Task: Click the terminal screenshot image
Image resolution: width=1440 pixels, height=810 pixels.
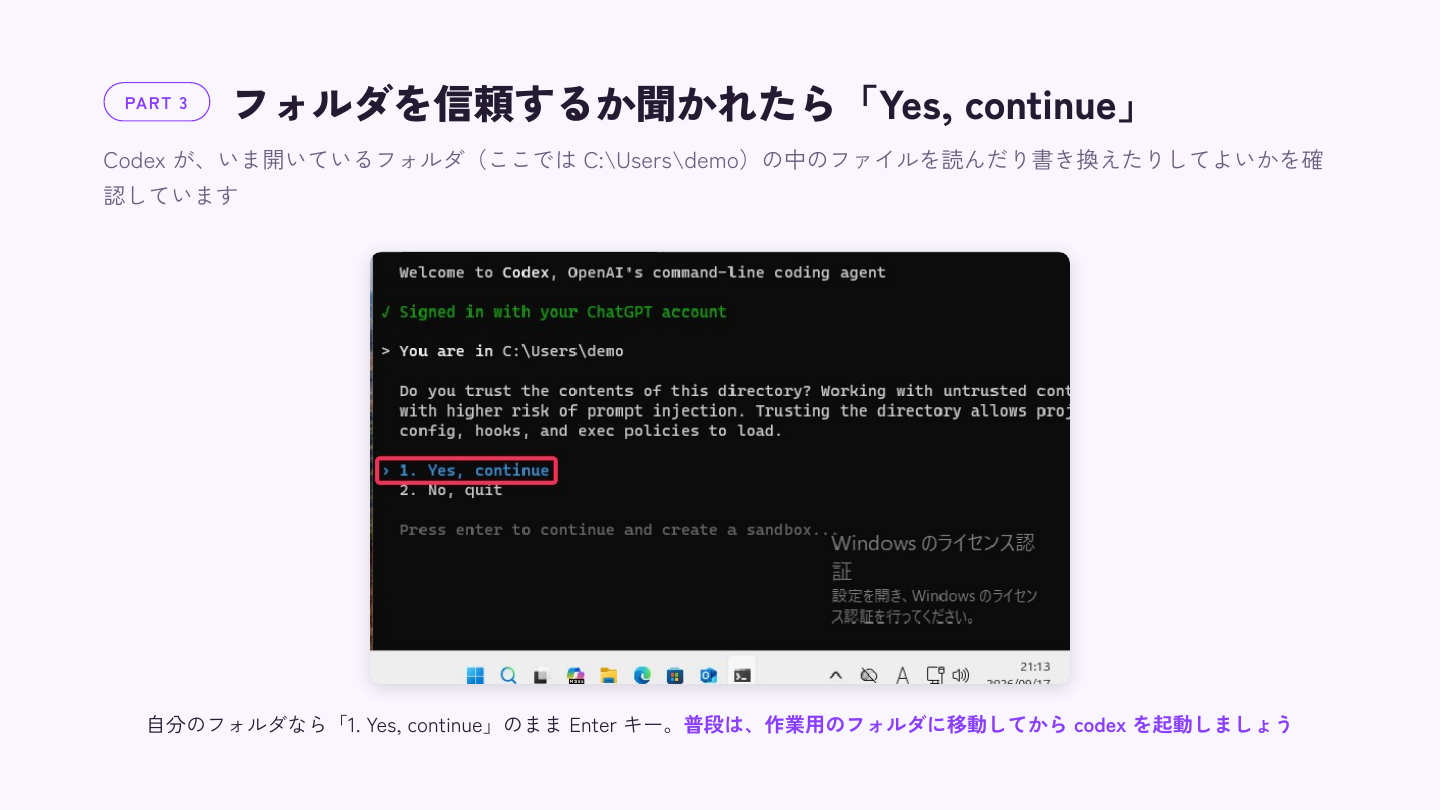Action: pyautogui.click(x=720, y=468)
